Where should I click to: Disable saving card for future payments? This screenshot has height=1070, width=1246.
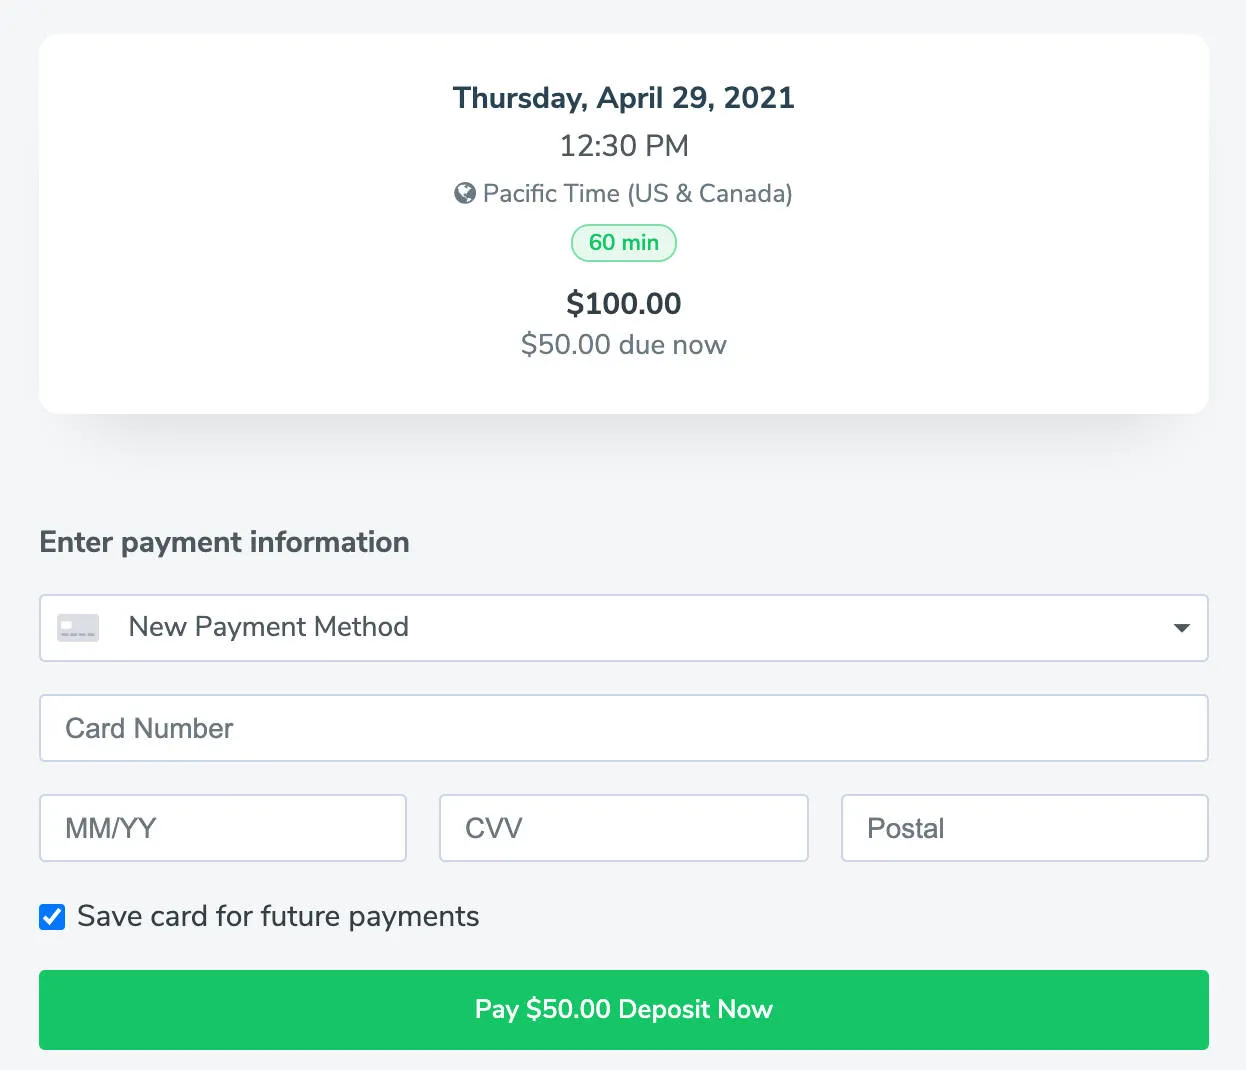click(x=51, y=916)
